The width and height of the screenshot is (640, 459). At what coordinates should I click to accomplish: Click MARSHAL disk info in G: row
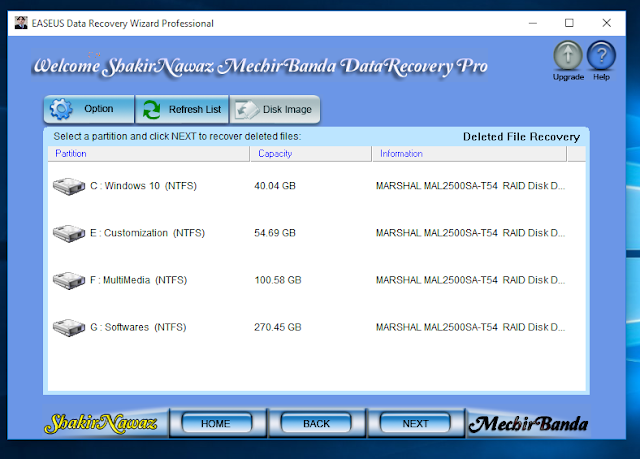pyautogui.click(x=470, y=327)
